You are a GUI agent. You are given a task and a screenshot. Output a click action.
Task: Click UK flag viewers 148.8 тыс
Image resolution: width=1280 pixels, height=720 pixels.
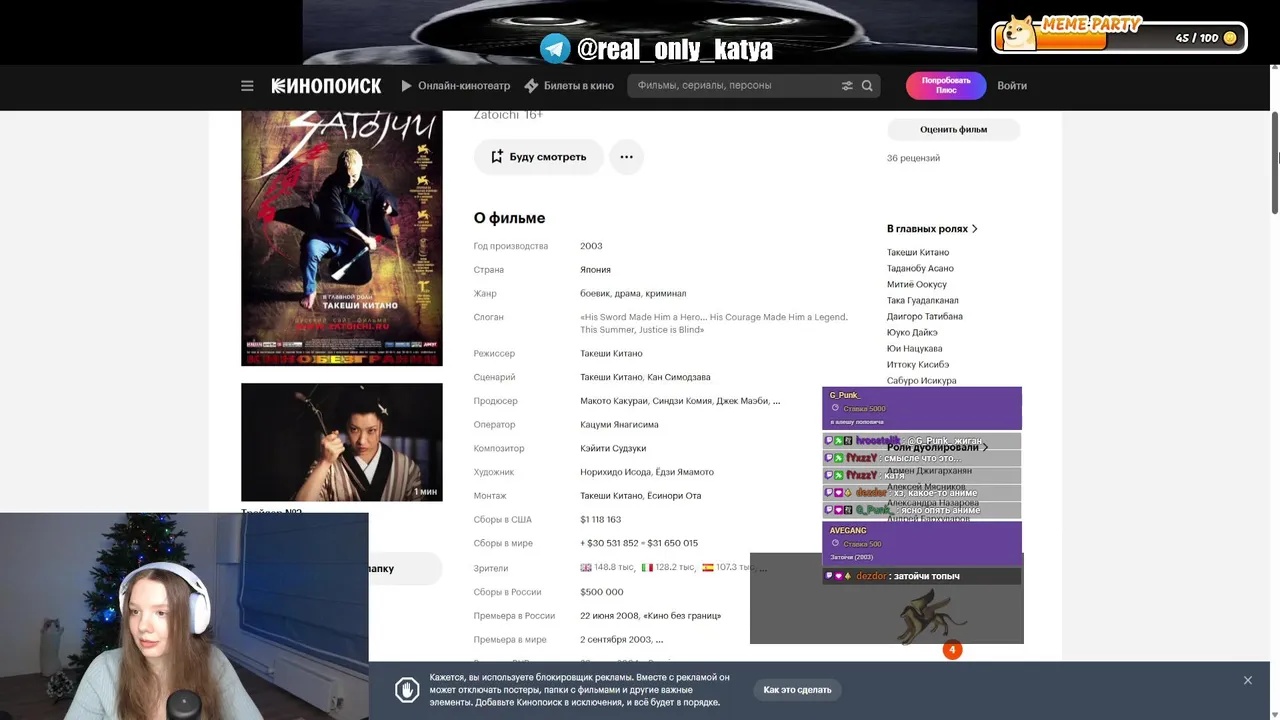606,567
